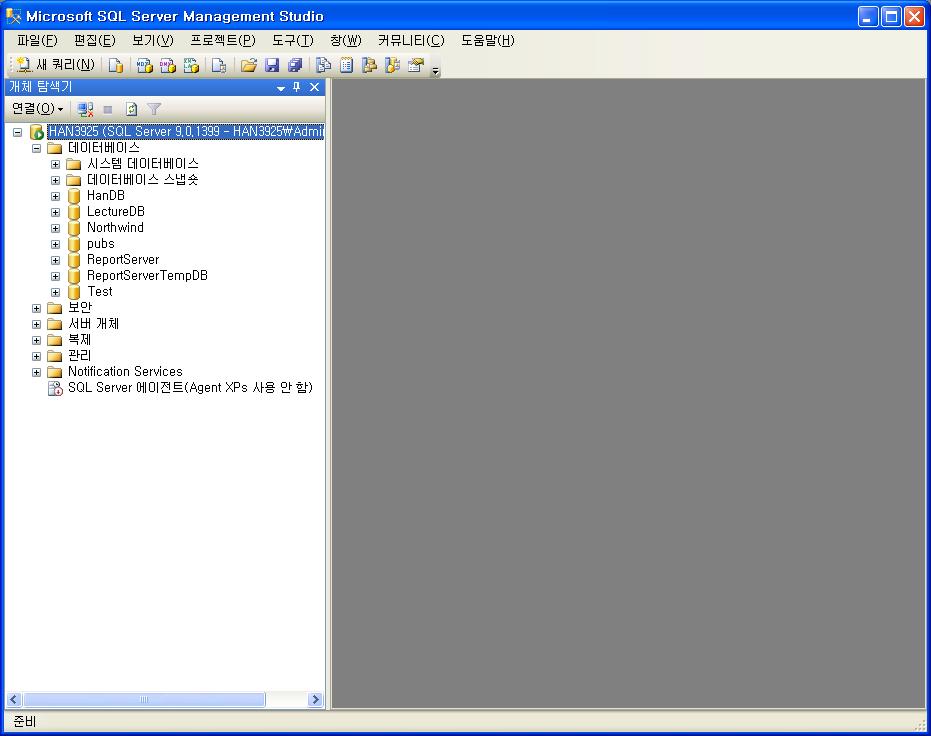
Task: Select the Northwind database label
Action: tap(115, 228)
